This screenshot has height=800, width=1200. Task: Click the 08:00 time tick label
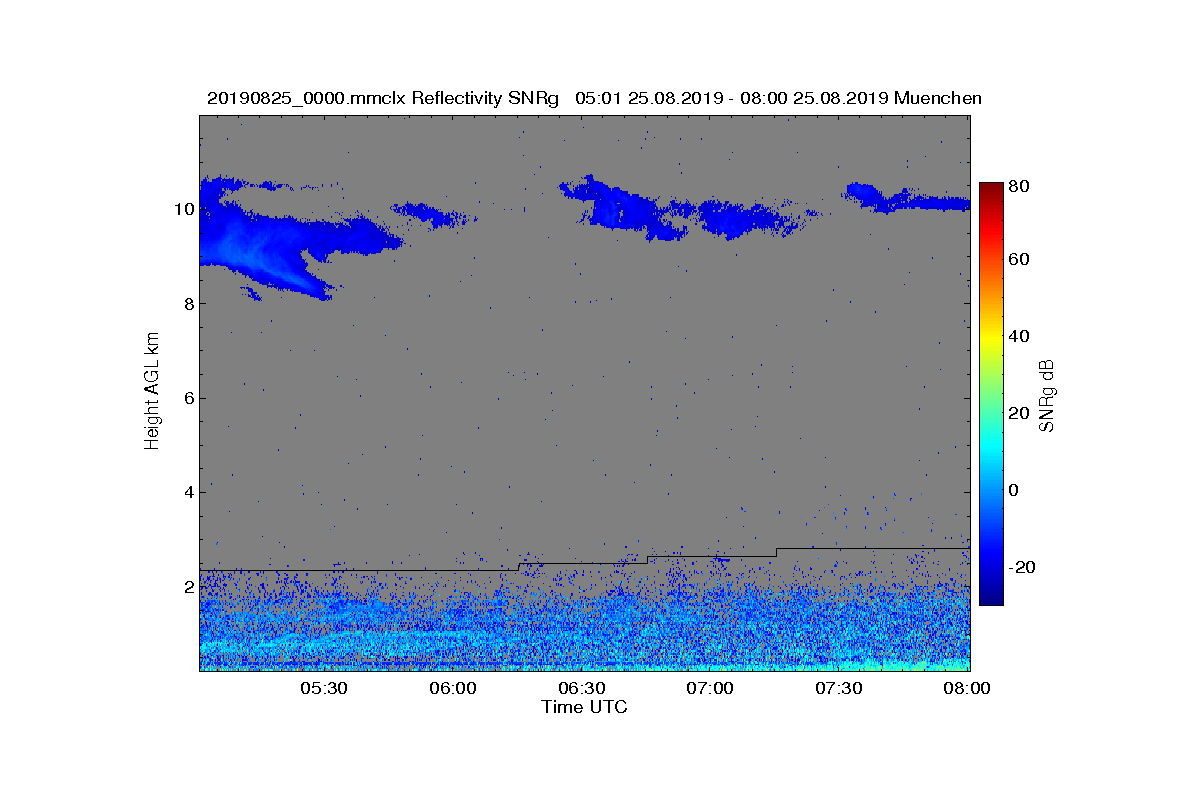coord(967,689)
